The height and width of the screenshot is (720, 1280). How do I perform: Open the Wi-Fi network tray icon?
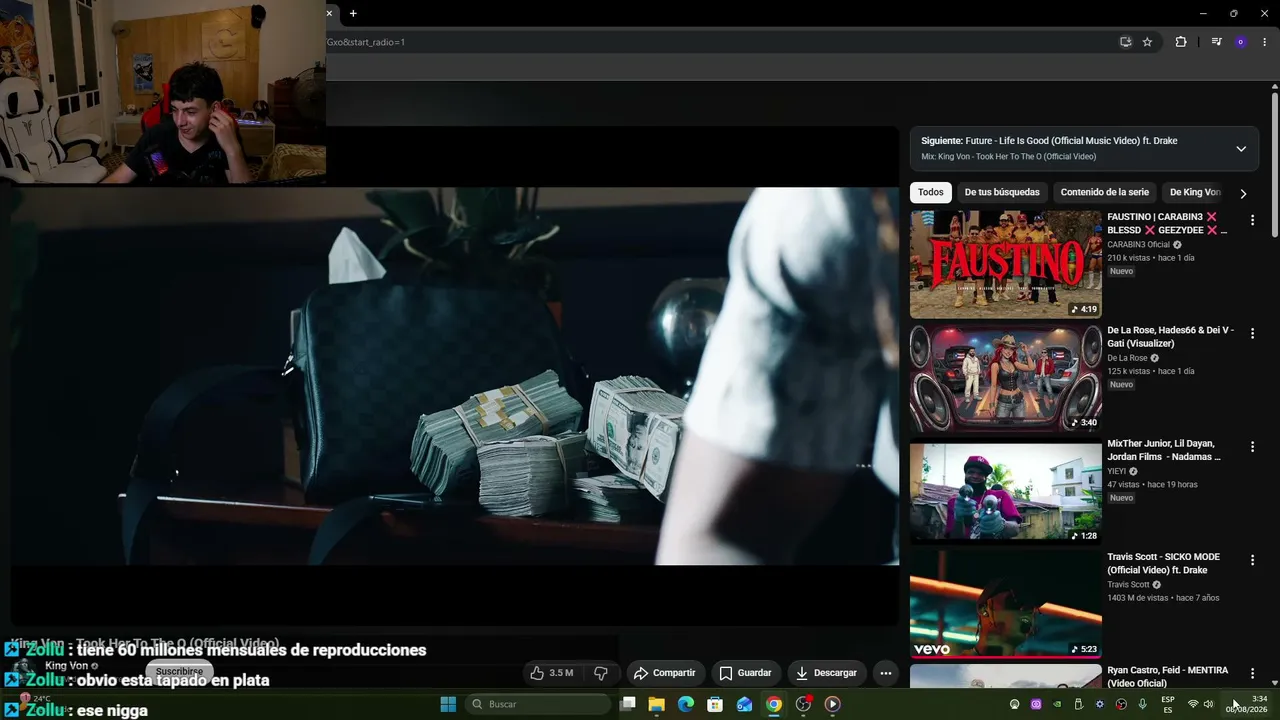1192,704
